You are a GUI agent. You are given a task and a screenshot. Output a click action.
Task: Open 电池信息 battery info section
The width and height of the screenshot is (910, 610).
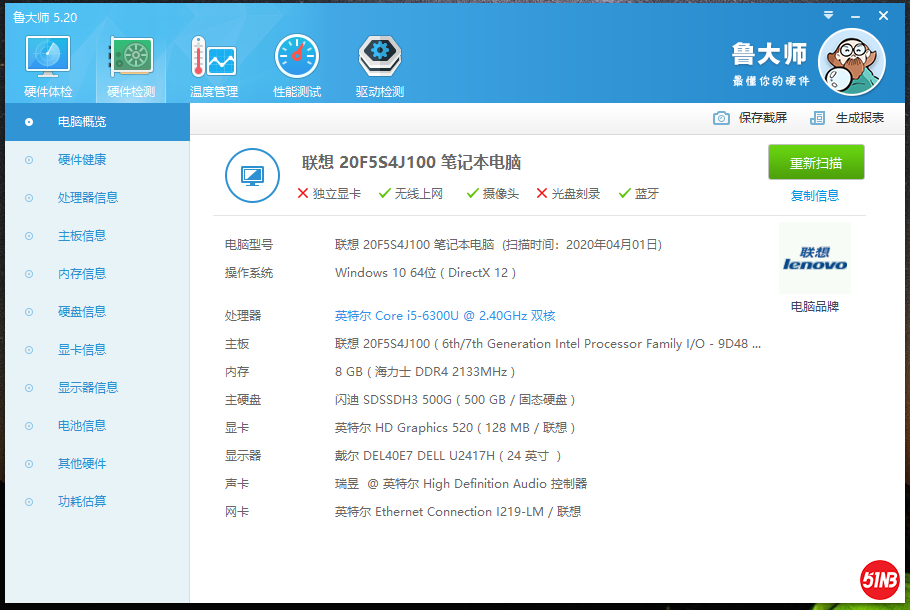pyautogui.click(x=82, y=426)
